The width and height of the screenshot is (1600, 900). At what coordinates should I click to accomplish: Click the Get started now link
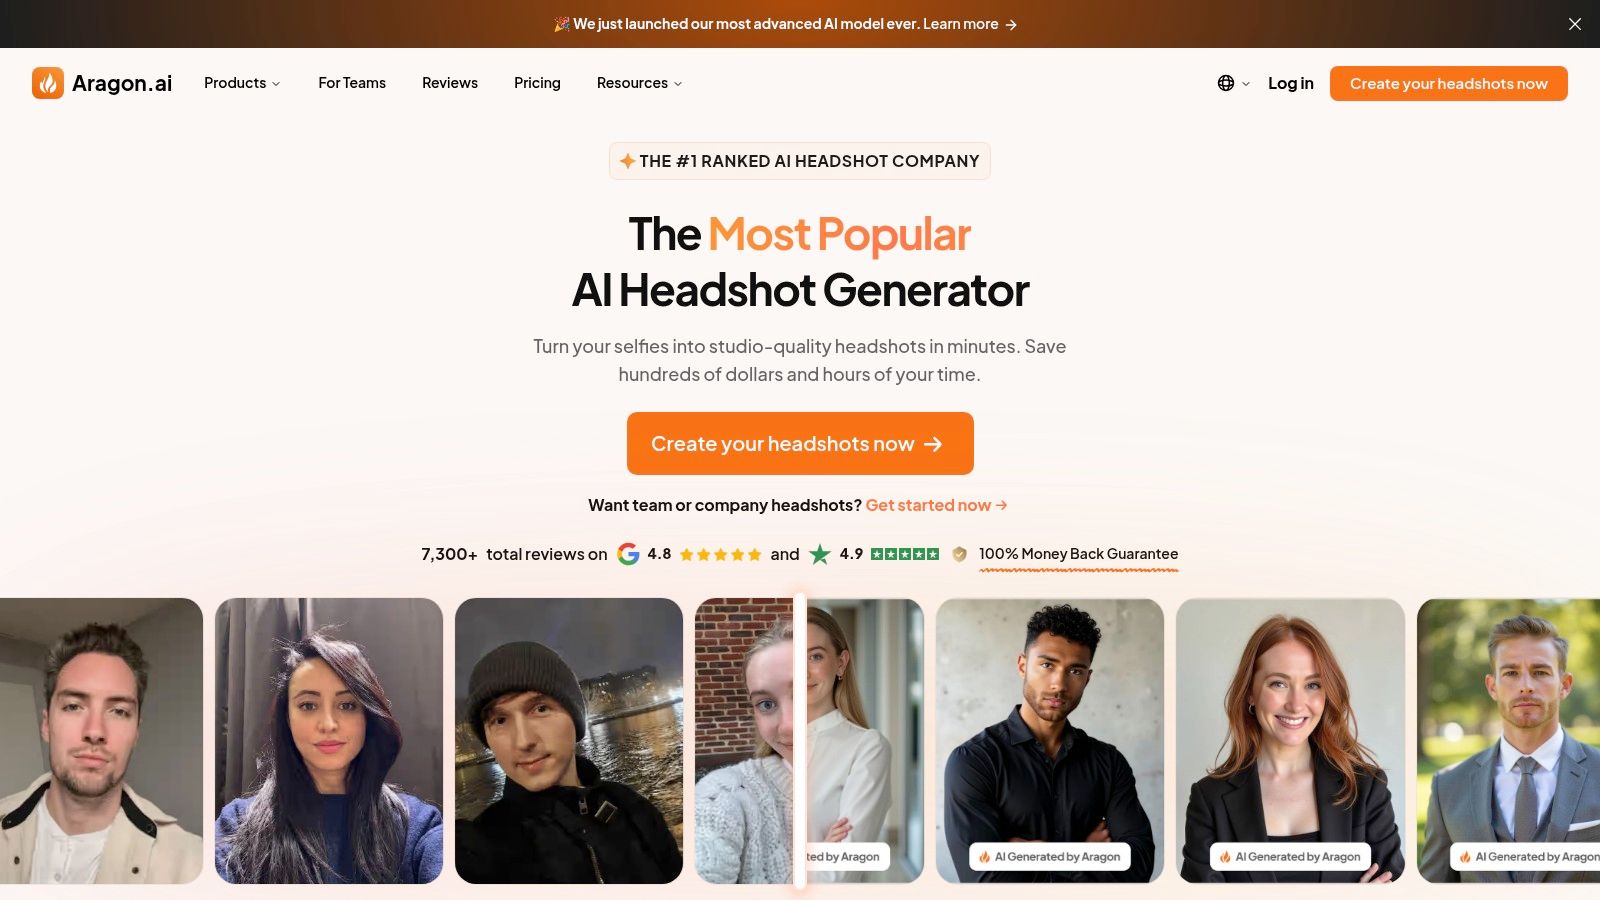(936, 505)
